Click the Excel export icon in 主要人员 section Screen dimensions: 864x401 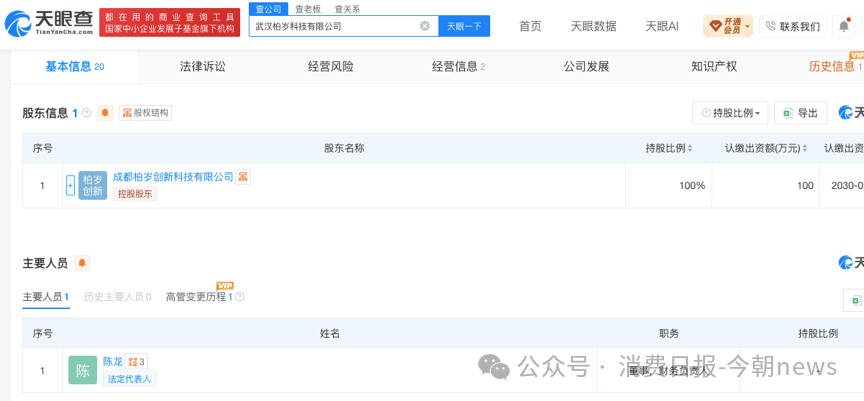[x=856, y=300]
